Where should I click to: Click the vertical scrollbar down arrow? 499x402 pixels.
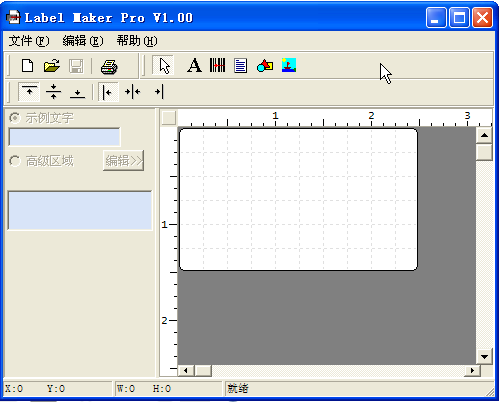click(484, 357)
